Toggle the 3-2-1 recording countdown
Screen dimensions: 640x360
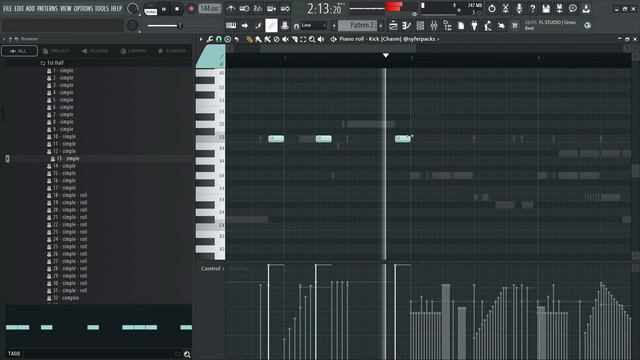click(x=258, y=9)
